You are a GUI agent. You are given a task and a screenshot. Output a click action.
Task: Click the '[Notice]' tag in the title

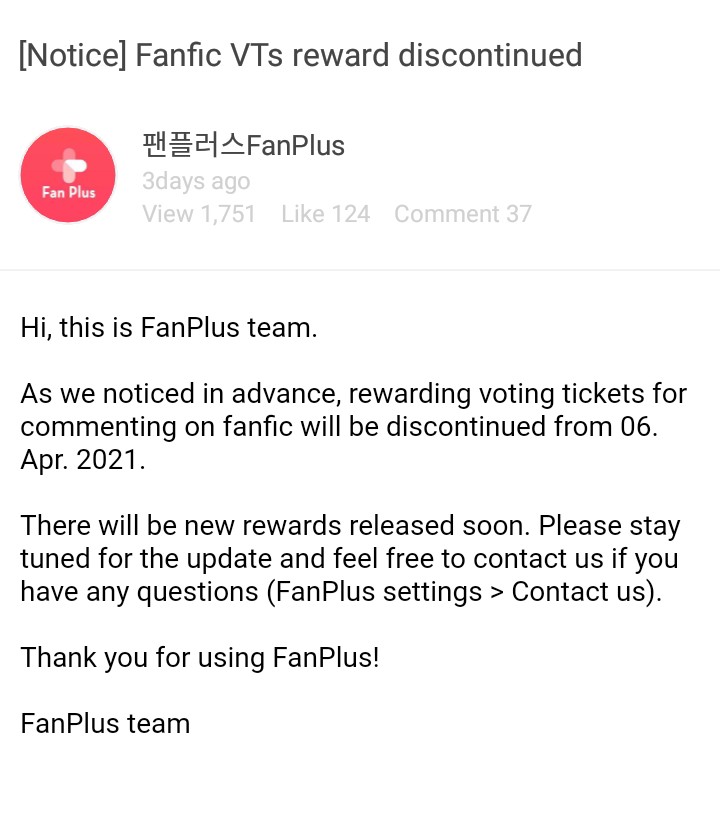coord(73,54)
